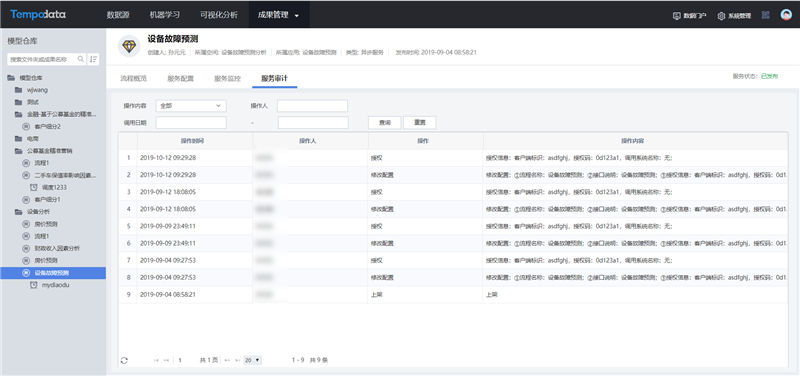The width and height of the screenshot is (800, 376).
Task: Click the 测试 folder icon
Action: [18, 102]
